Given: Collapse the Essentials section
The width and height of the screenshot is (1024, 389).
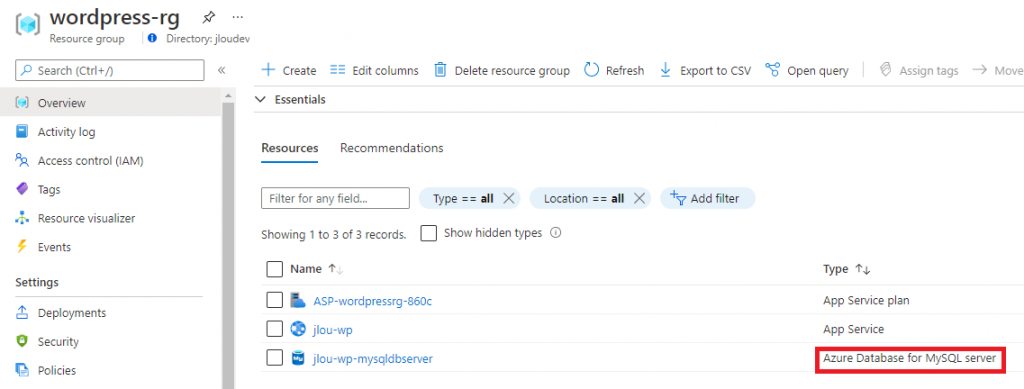Looking at the screenshot, I should click(261, 99).
